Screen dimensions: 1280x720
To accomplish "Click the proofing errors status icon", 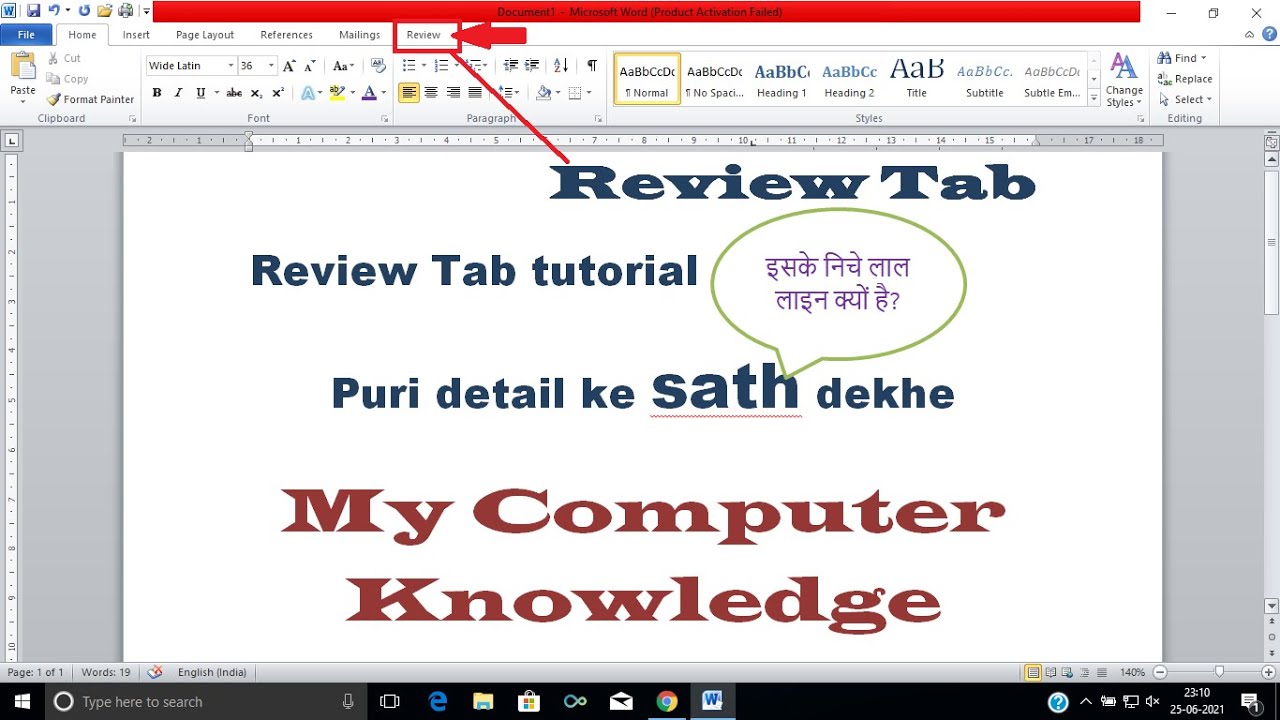I will pos(155,672).
